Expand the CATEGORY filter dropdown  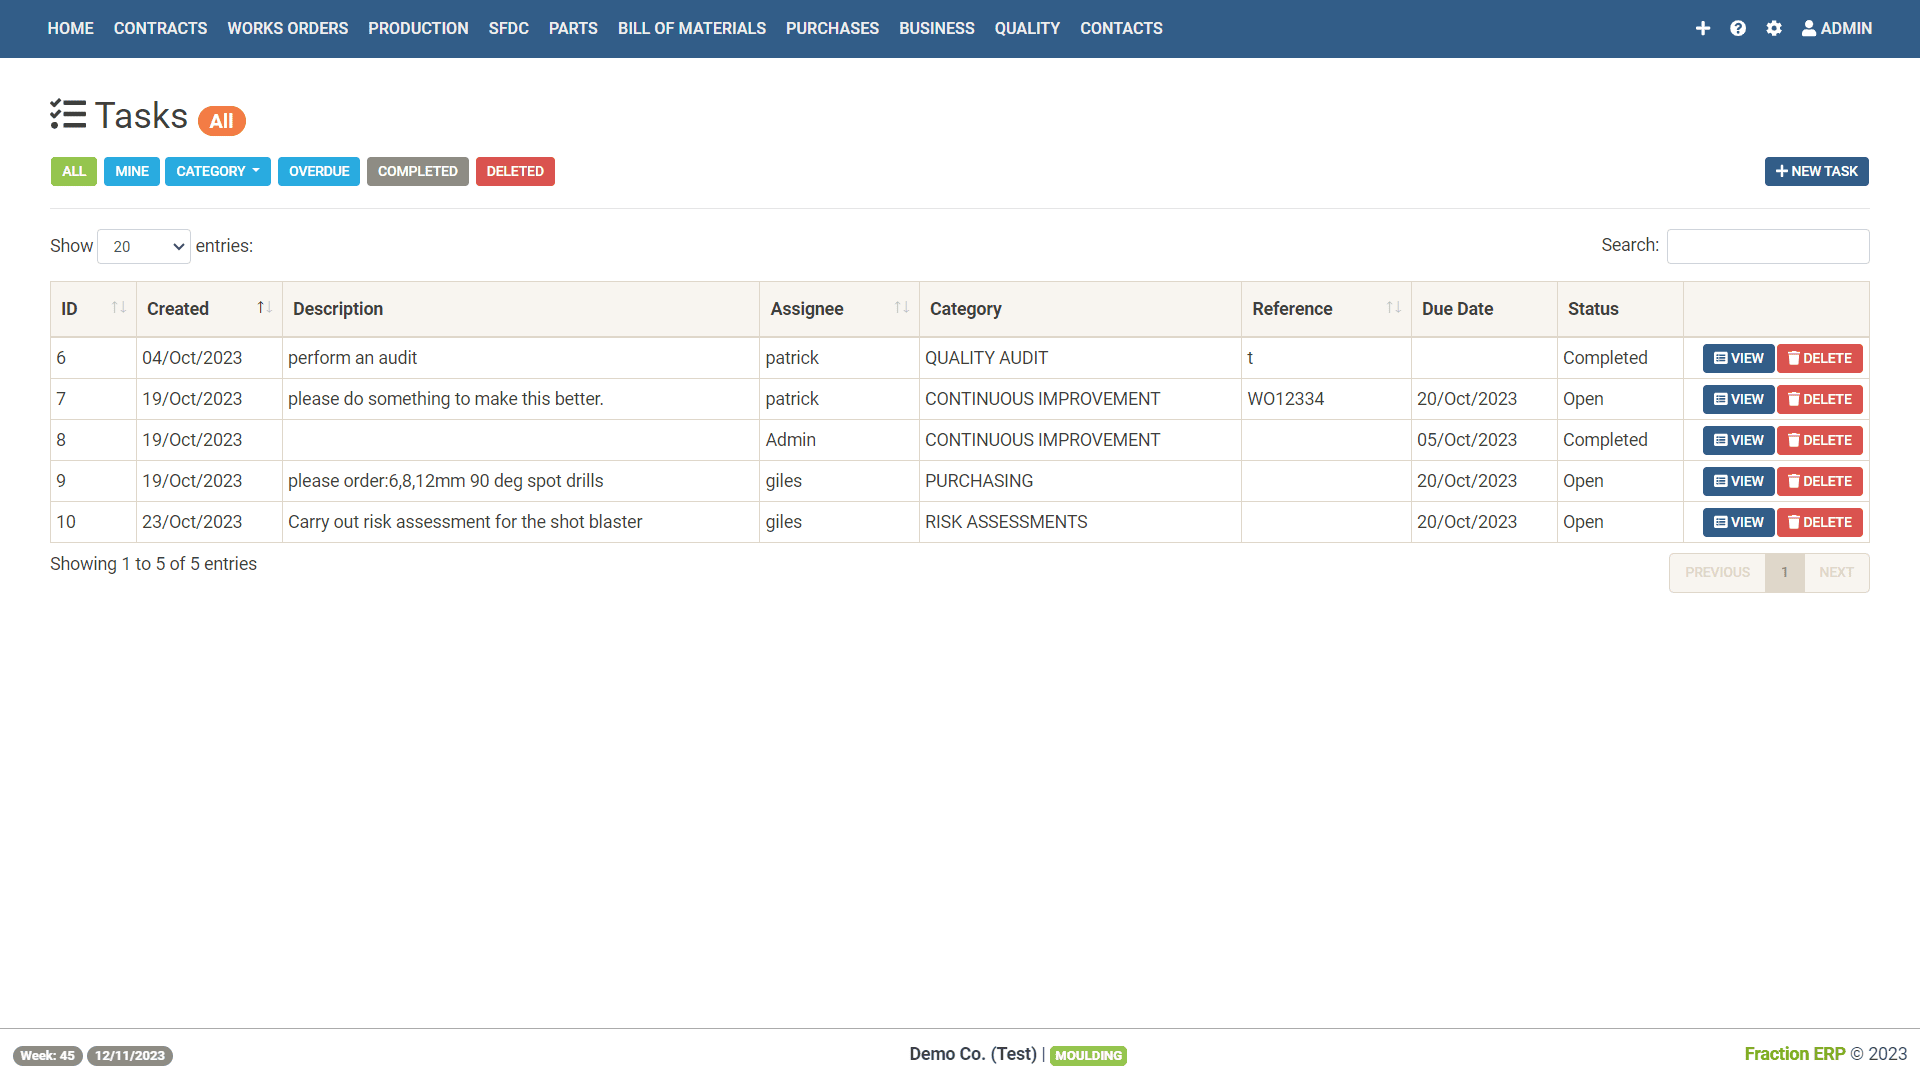(x=218, y=171)
